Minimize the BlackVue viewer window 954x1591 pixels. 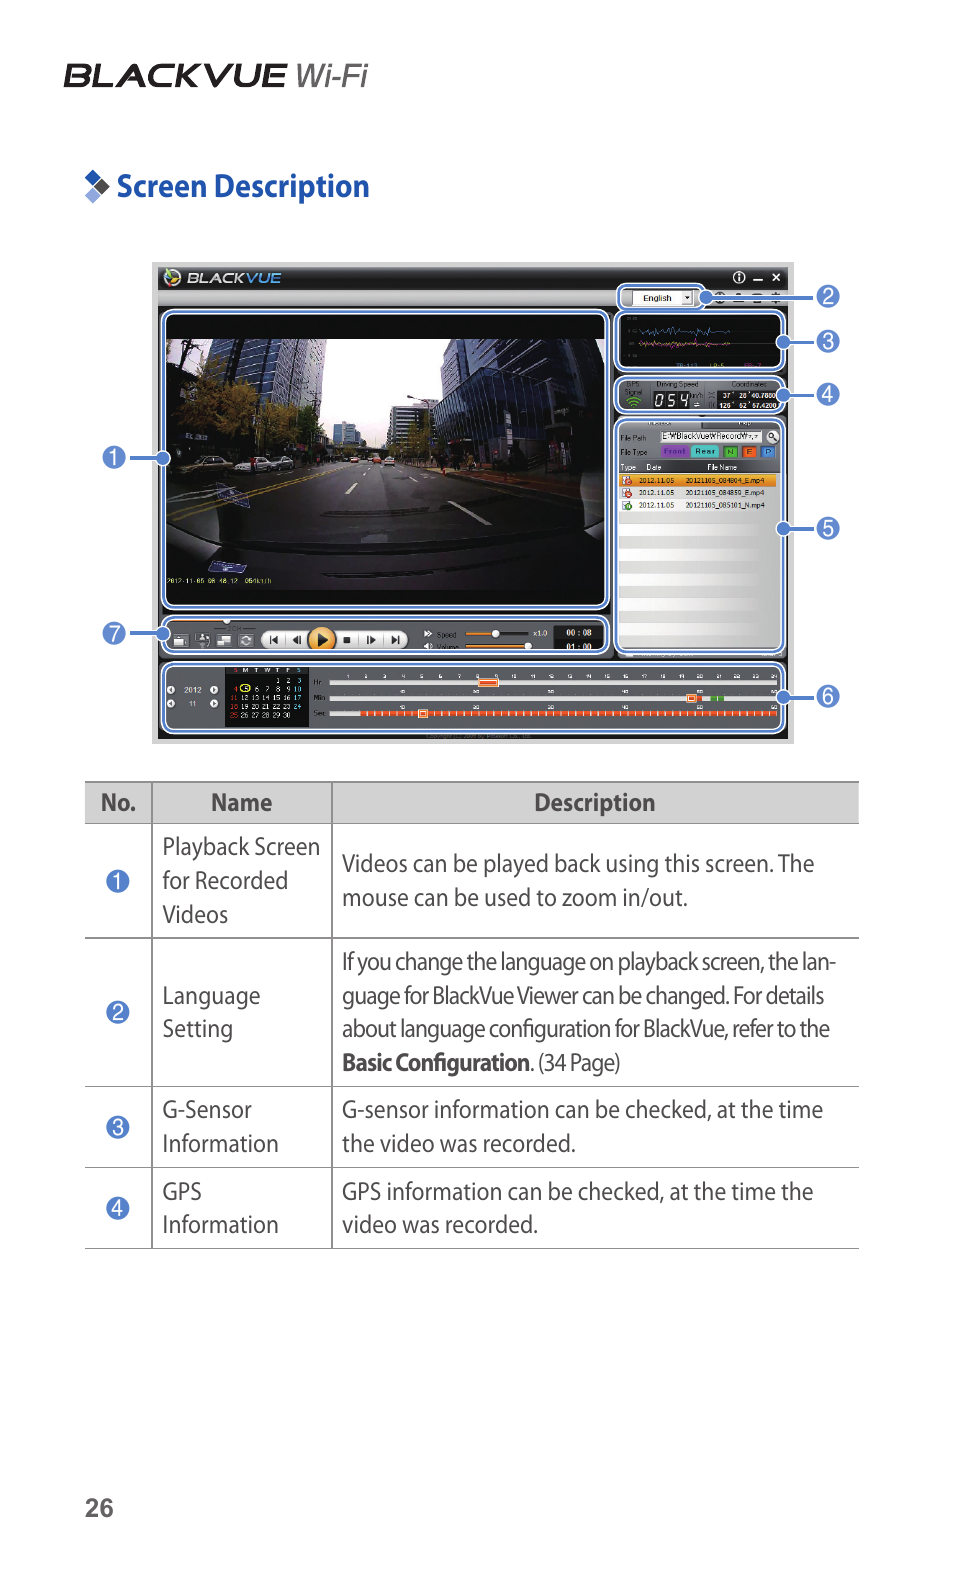click(x=758, y=278)
